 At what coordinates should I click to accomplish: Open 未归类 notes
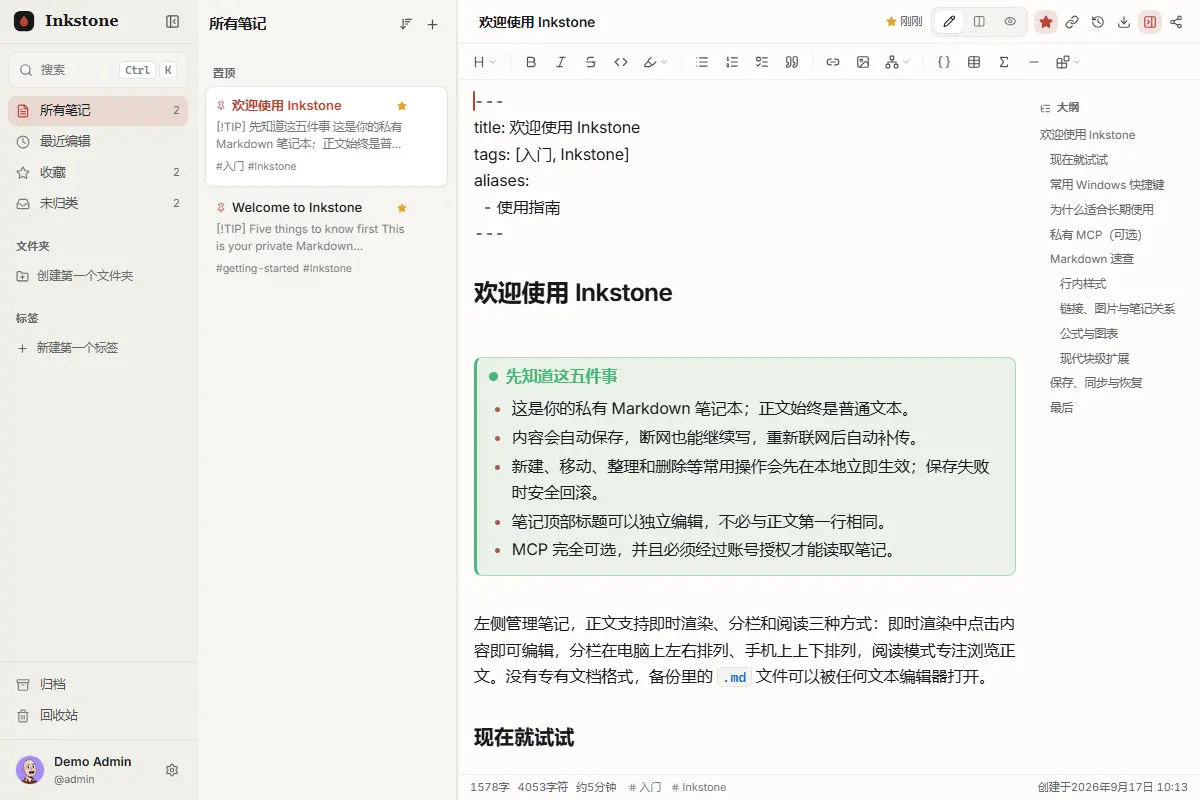[98, 203]
